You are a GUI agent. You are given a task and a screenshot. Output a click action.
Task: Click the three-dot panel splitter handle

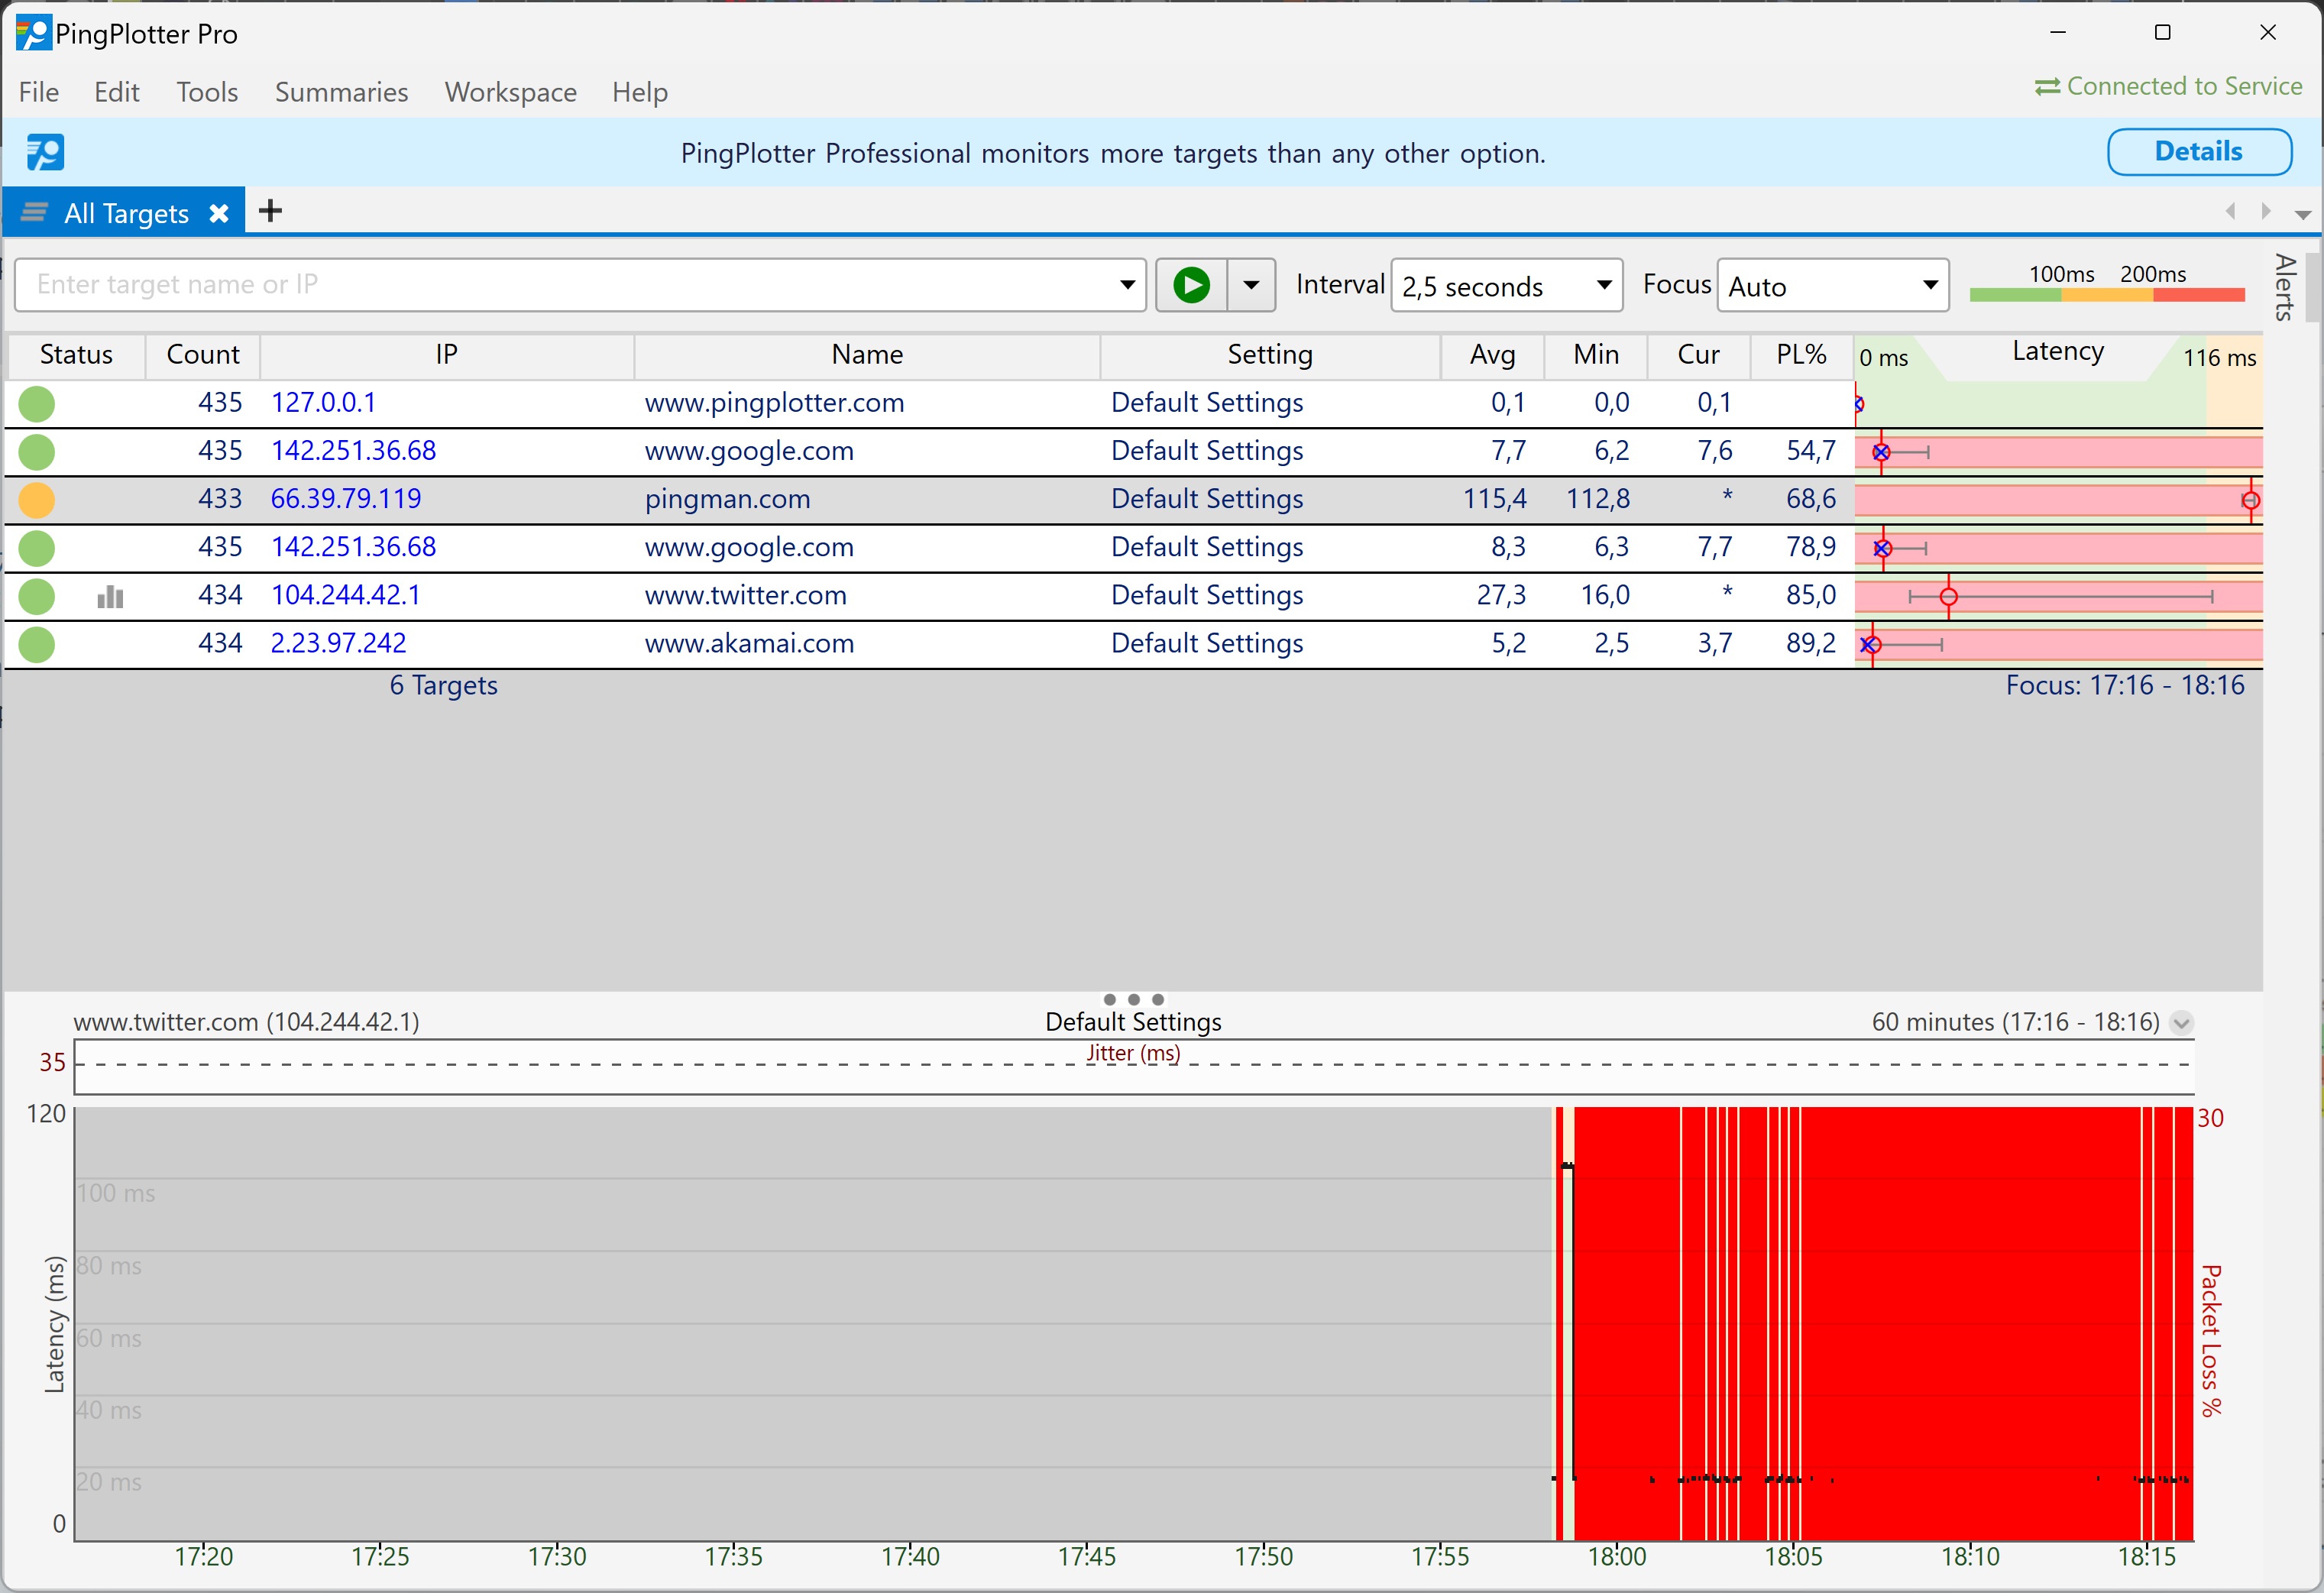pyautogui.click(x=1133, y=1000)
